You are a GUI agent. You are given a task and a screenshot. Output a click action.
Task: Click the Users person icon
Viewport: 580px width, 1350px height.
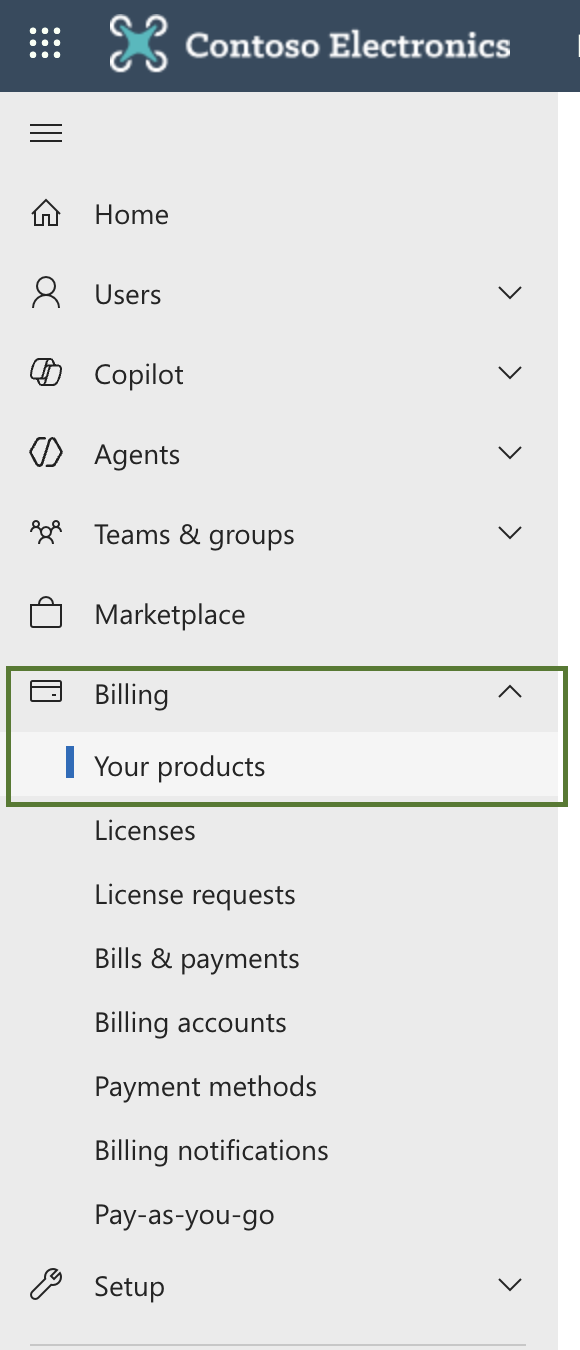click(46, 294)
